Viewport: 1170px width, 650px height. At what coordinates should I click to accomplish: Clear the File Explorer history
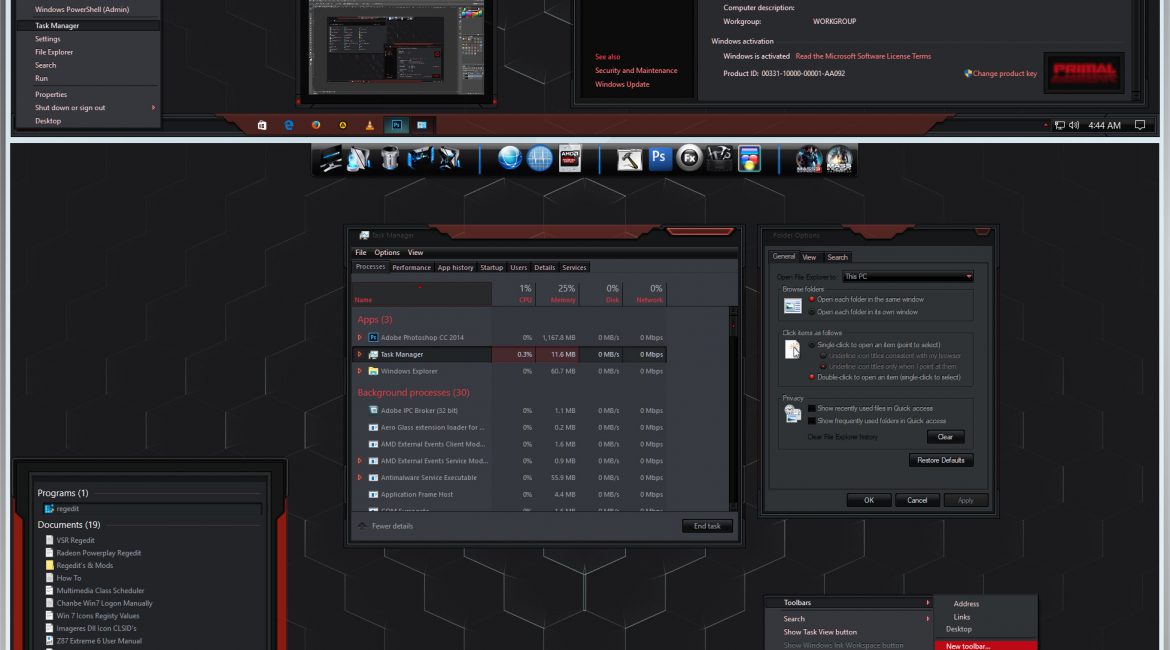pos(945,437)
